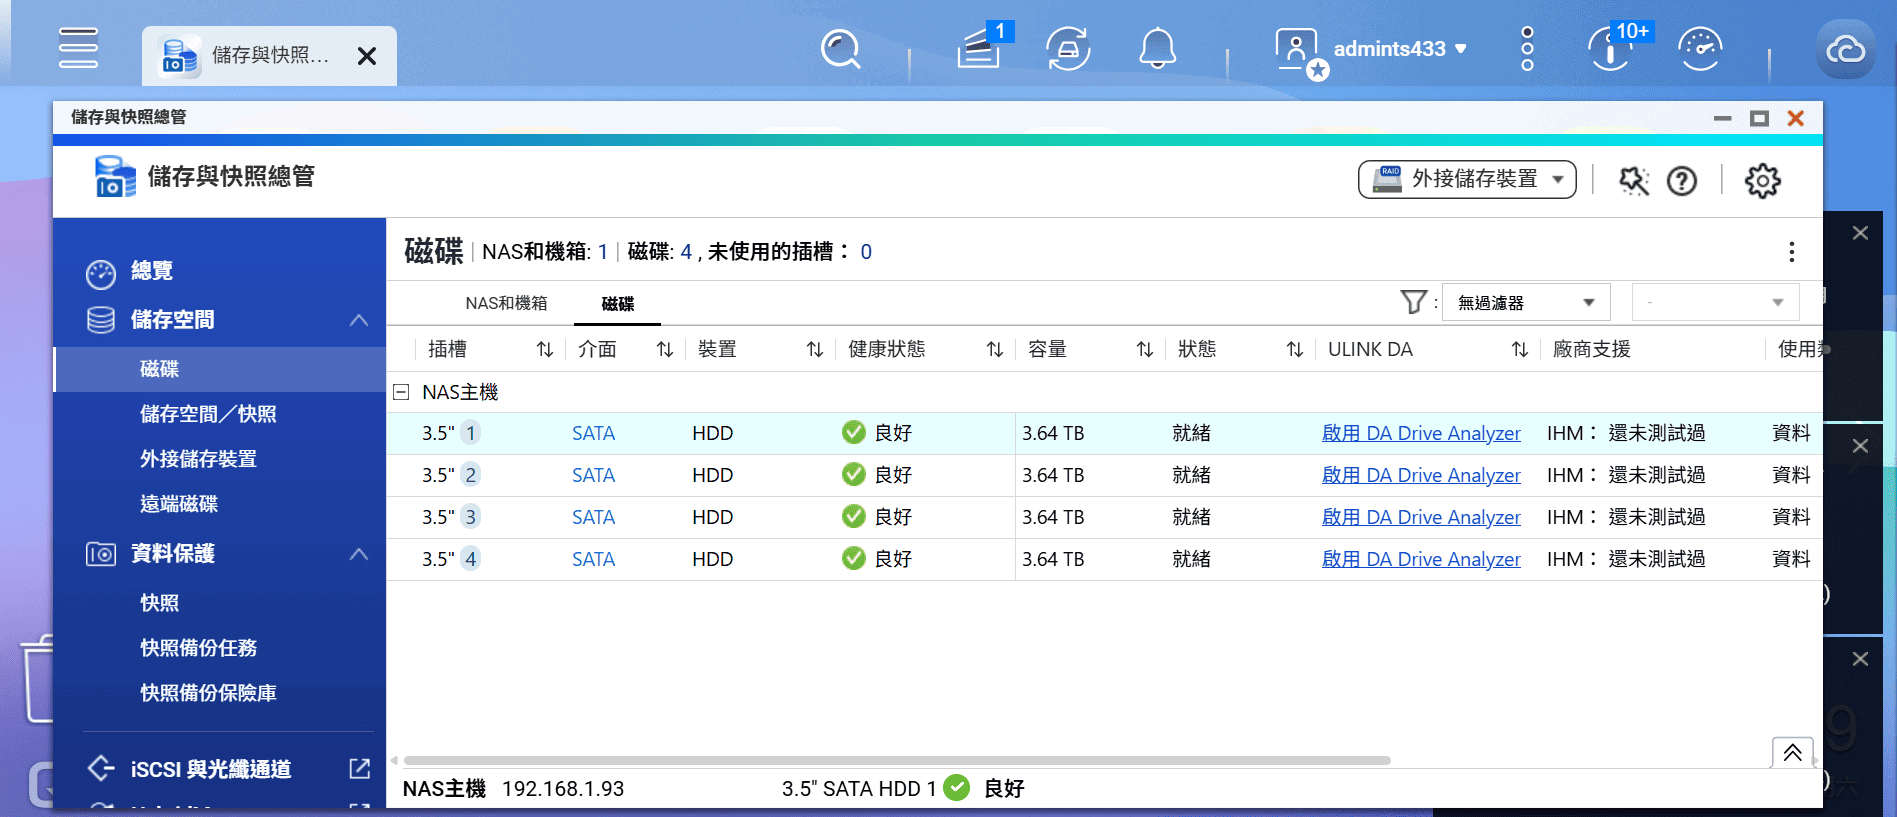Click the desktop search magnifier icon

[840, 48]
